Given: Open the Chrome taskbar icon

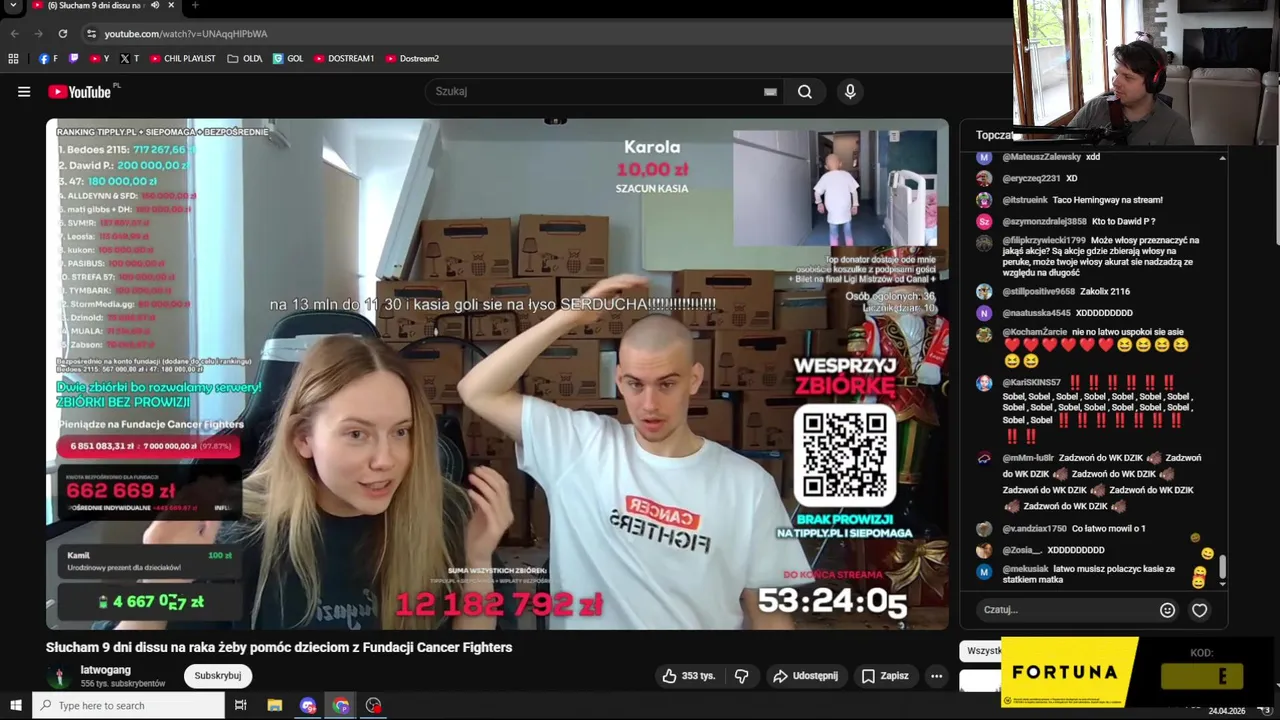Looking at the screenshot, I should (341, 706).
